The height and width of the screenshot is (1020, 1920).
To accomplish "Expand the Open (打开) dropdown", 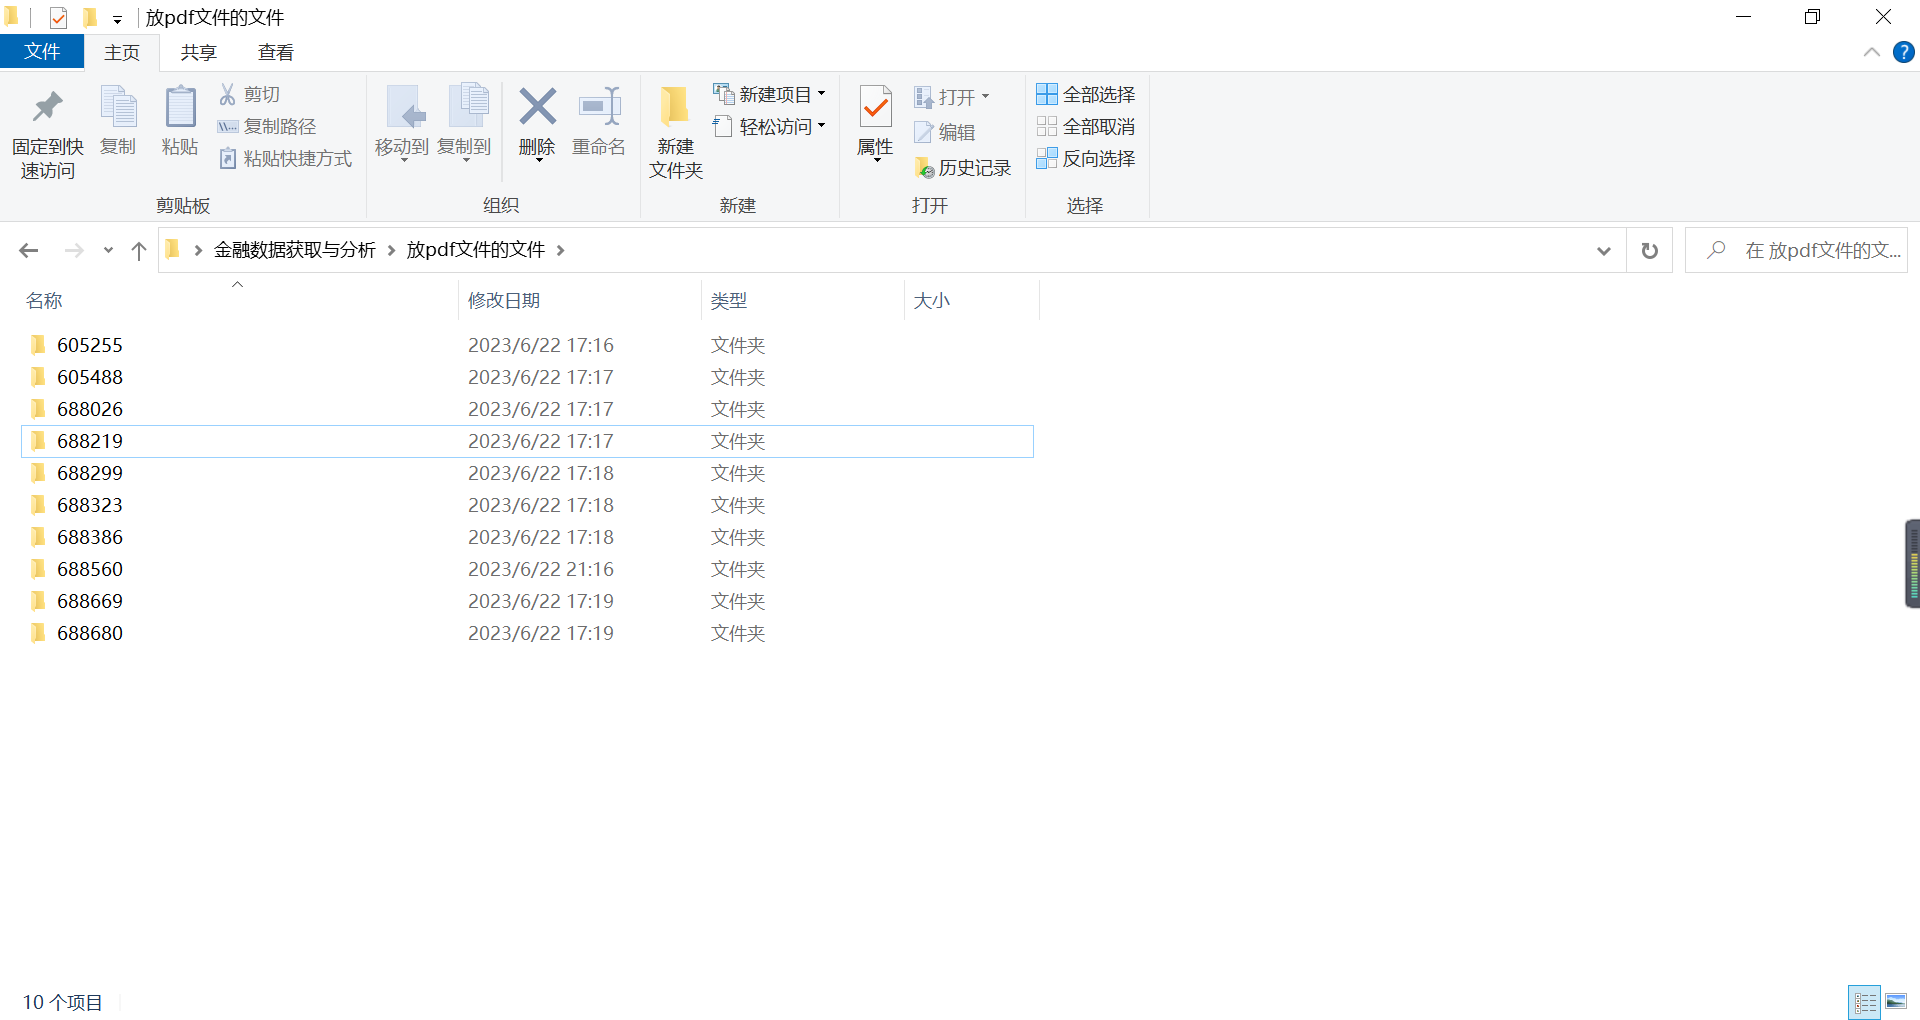I will [x=952, y=97].
